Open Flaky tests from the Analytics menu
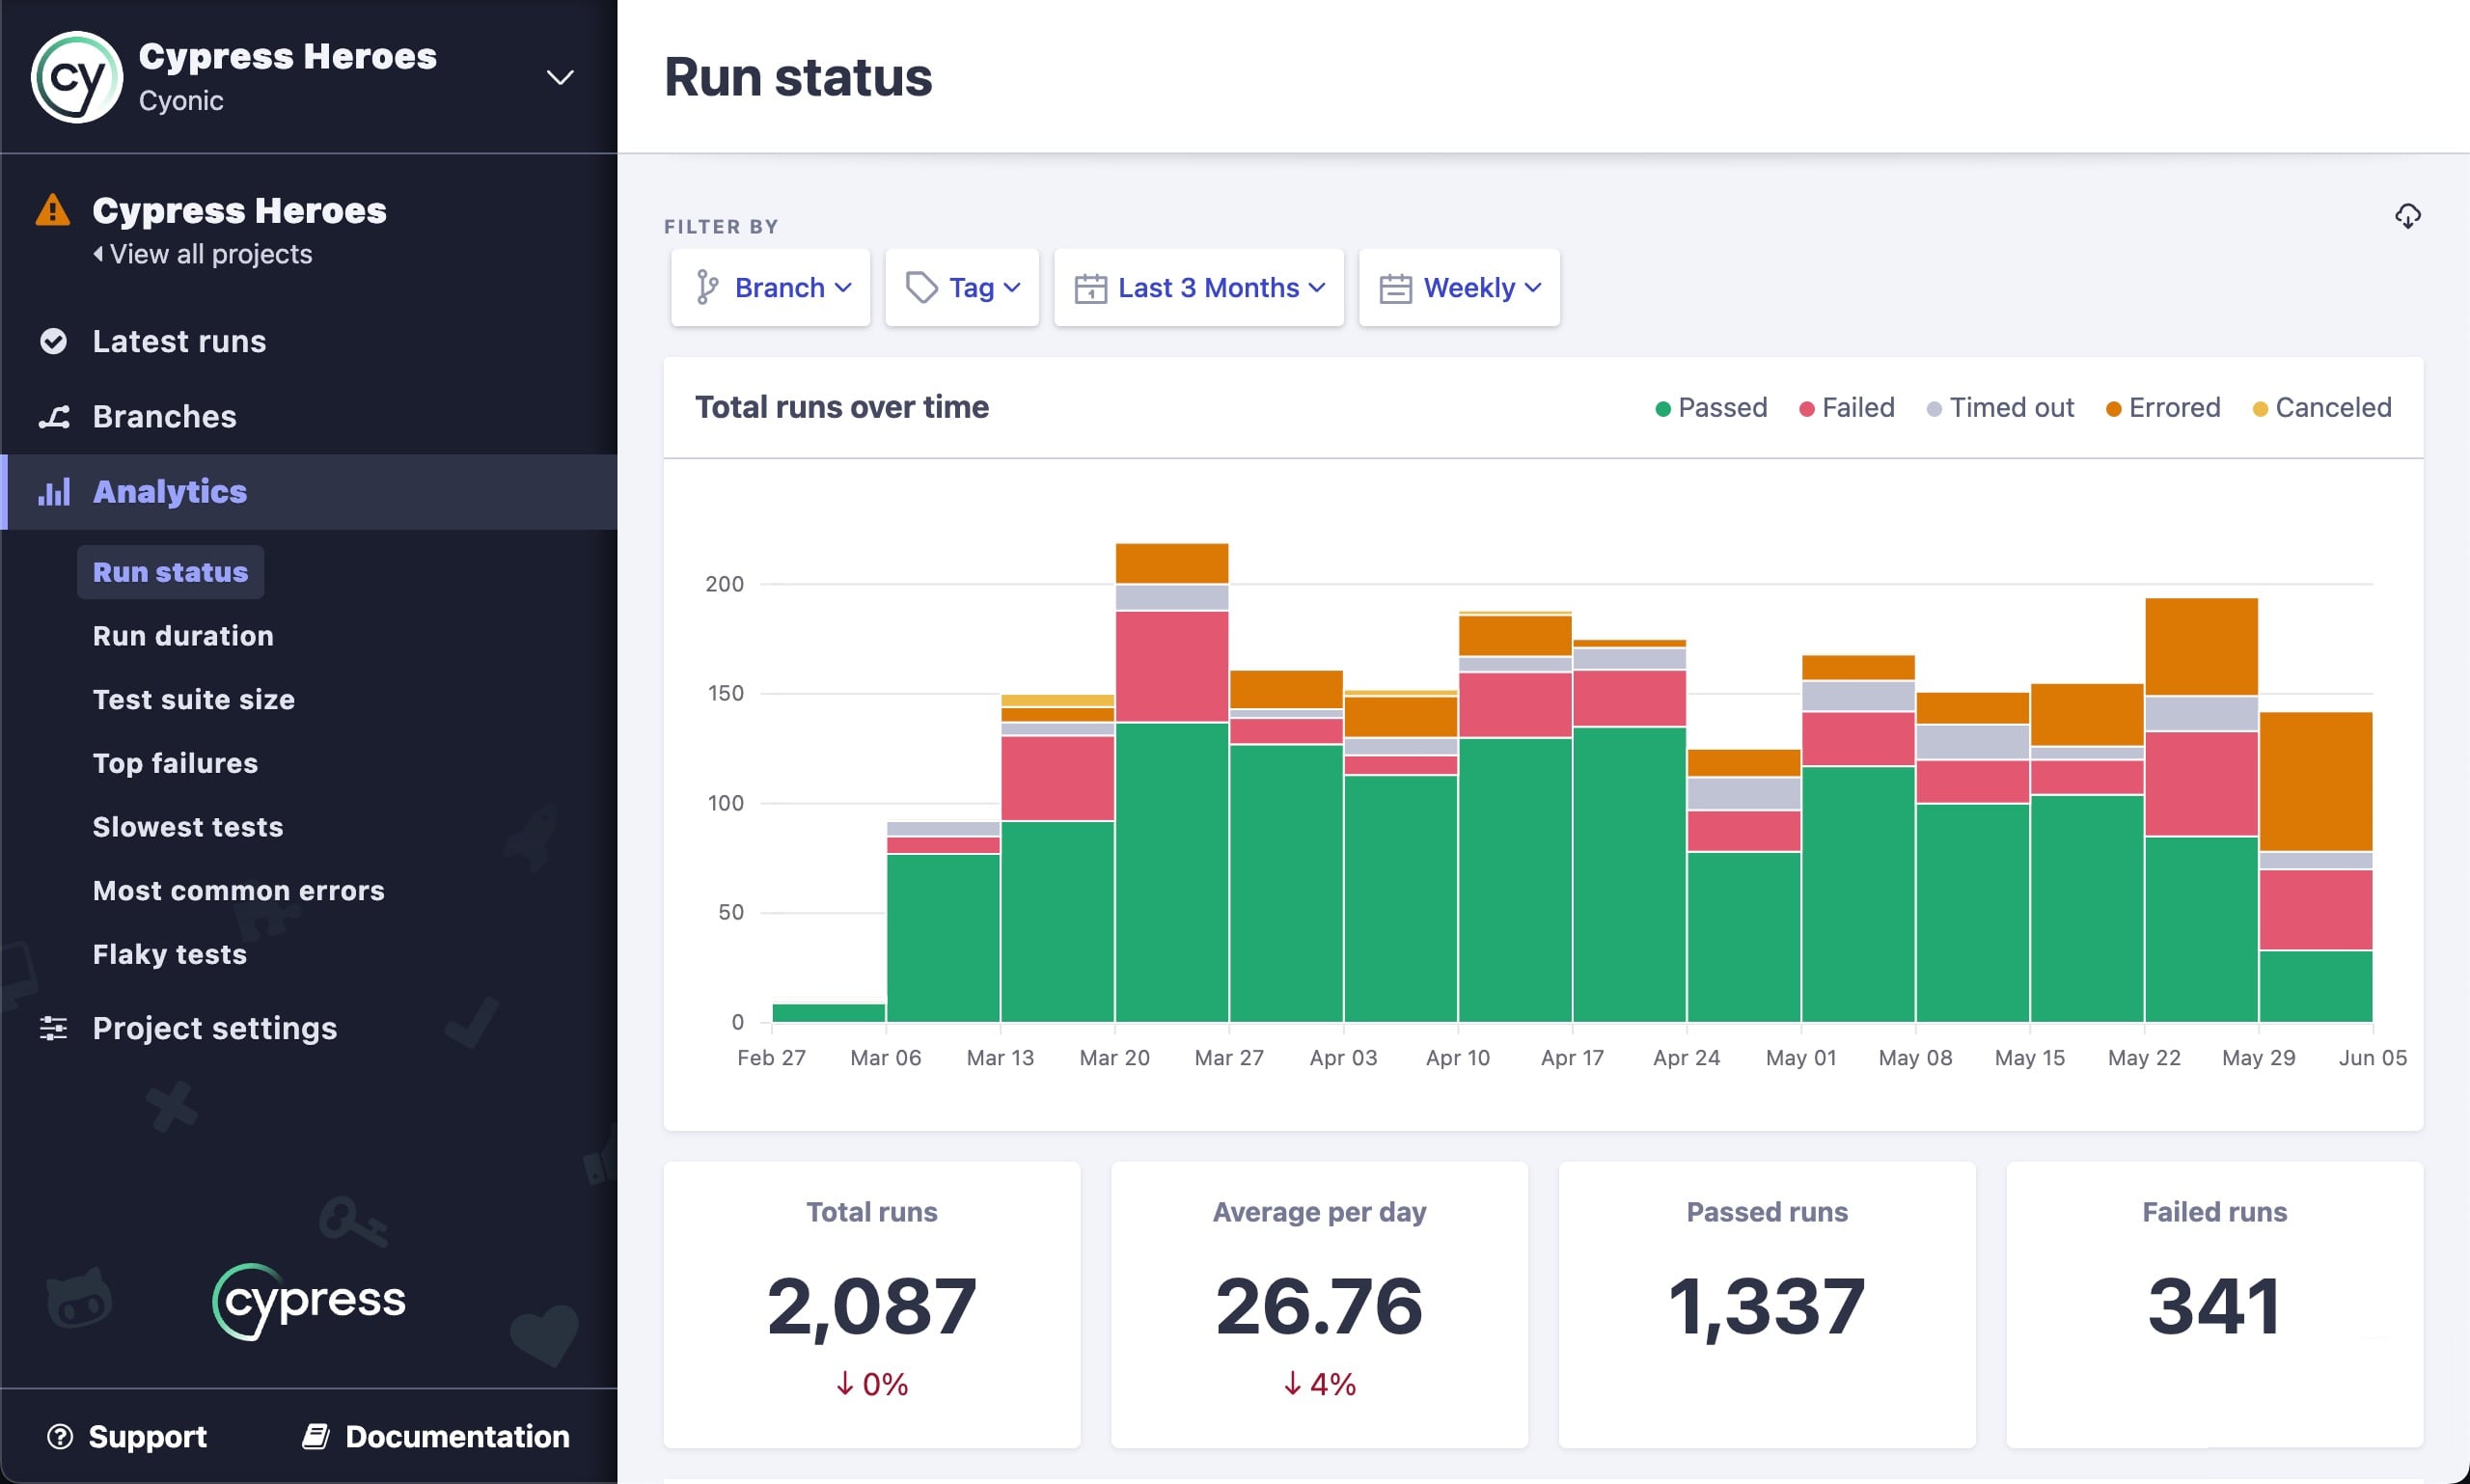2470x1484 pixels. click(x=169, y=954)
